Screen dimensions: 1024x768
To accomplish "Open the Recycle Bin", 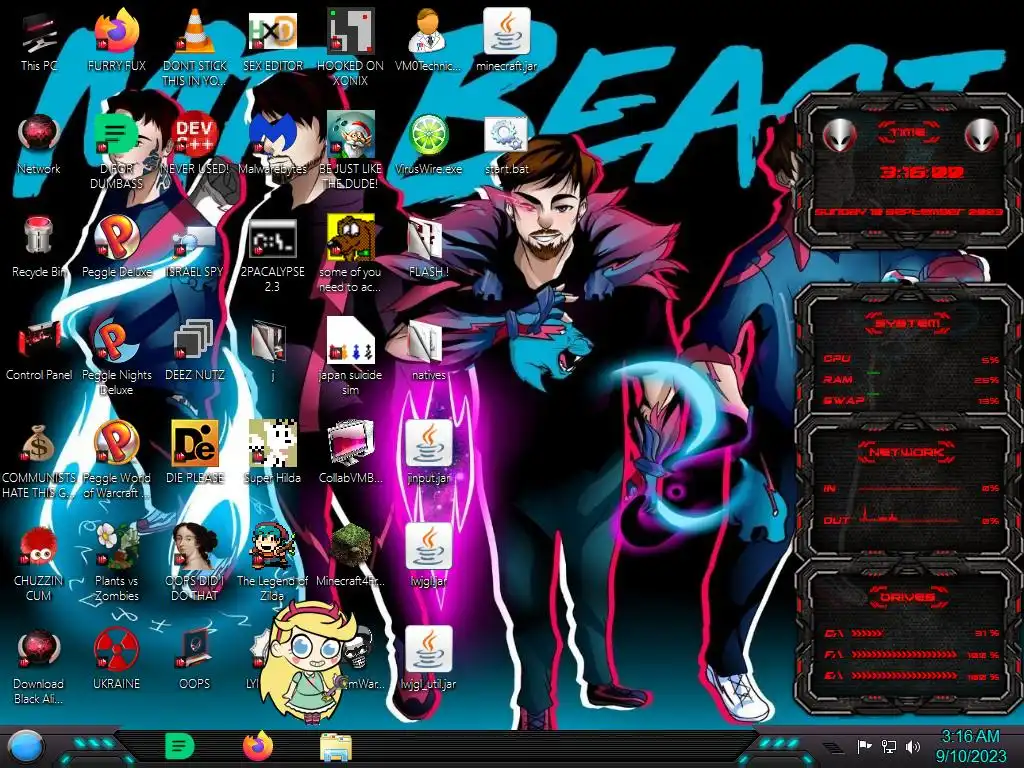I will point(39,248).
